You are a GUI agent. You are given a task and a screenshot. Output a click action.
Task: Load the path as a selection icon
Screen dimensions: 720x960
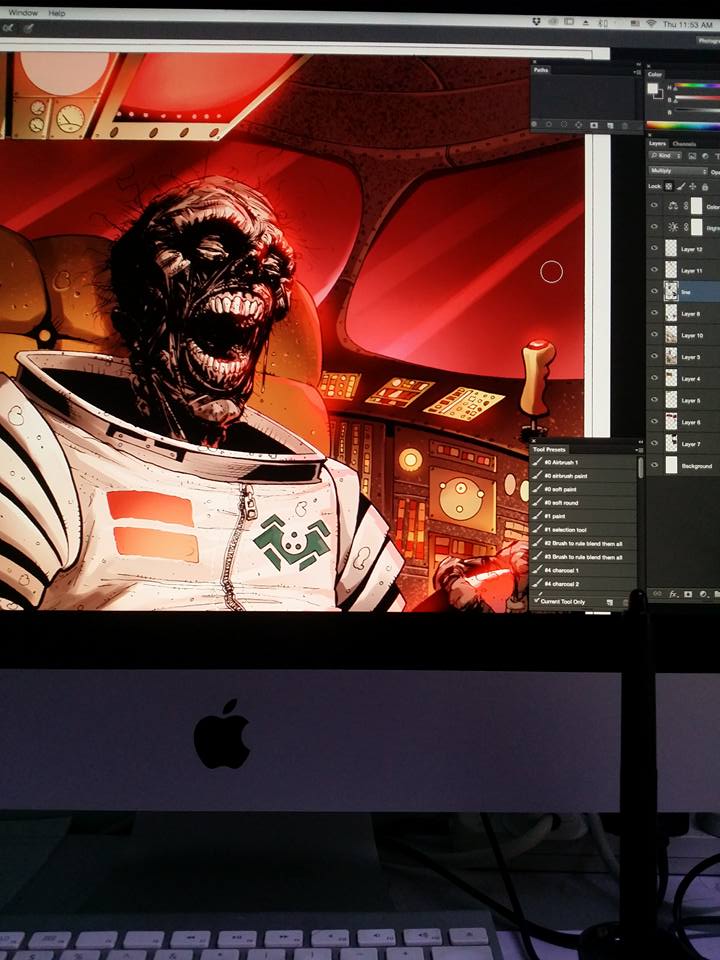pos(564,124)
